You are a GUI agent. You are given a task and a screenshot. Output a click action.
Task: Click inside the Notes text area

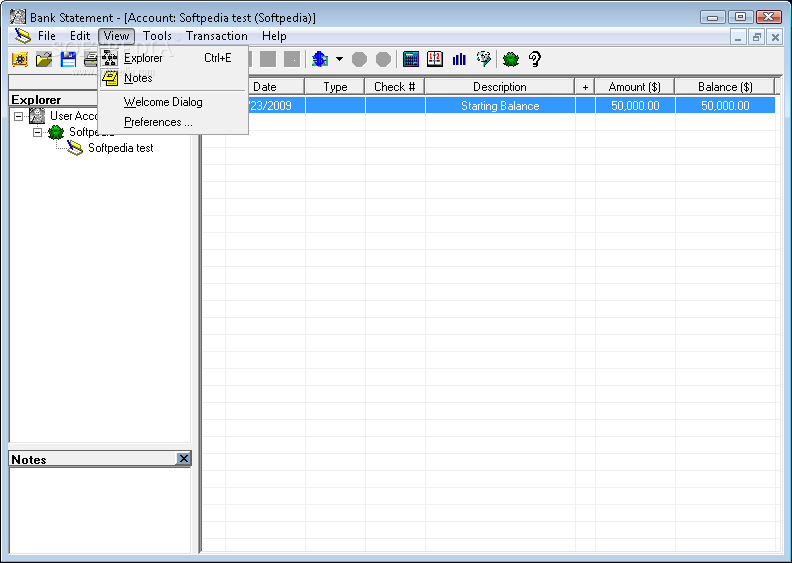tap(100, 510)
